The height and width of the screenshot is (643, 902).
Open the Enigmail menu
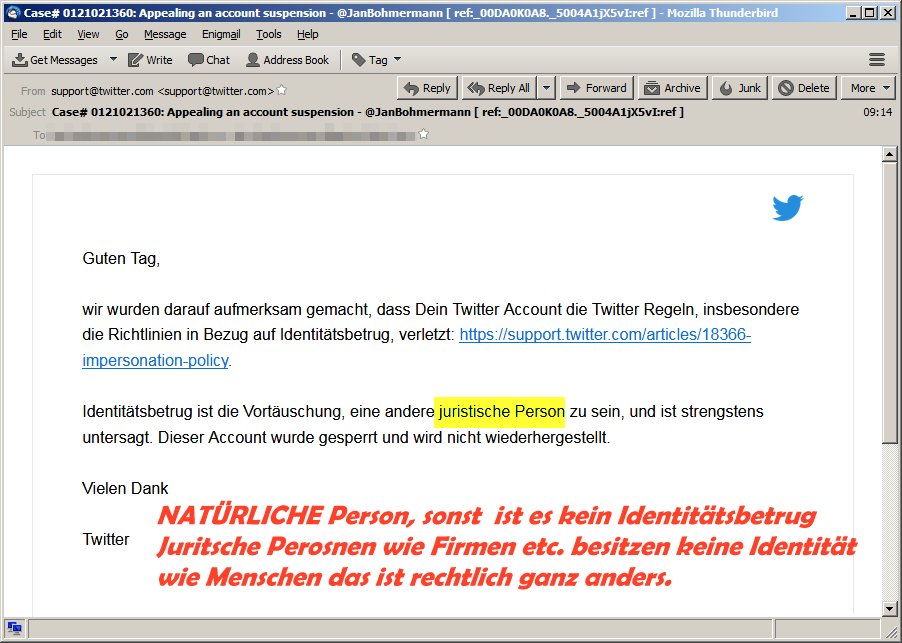coord(221,35)
